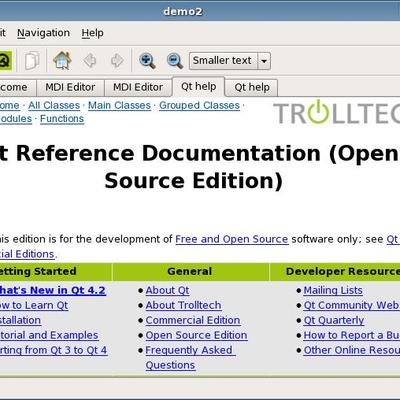400x400 pixels.
Task: Select the active Qt help tab
Action: point(199,87)
